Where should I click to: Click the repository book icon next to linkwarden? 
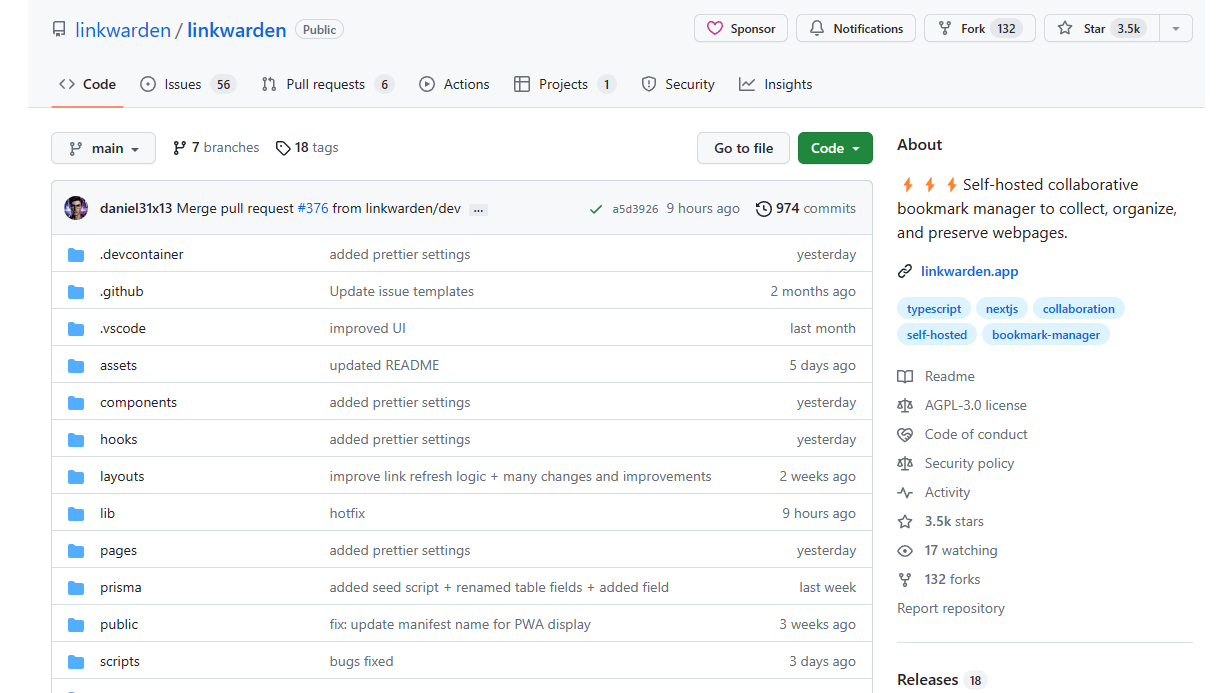coord(59,29)
